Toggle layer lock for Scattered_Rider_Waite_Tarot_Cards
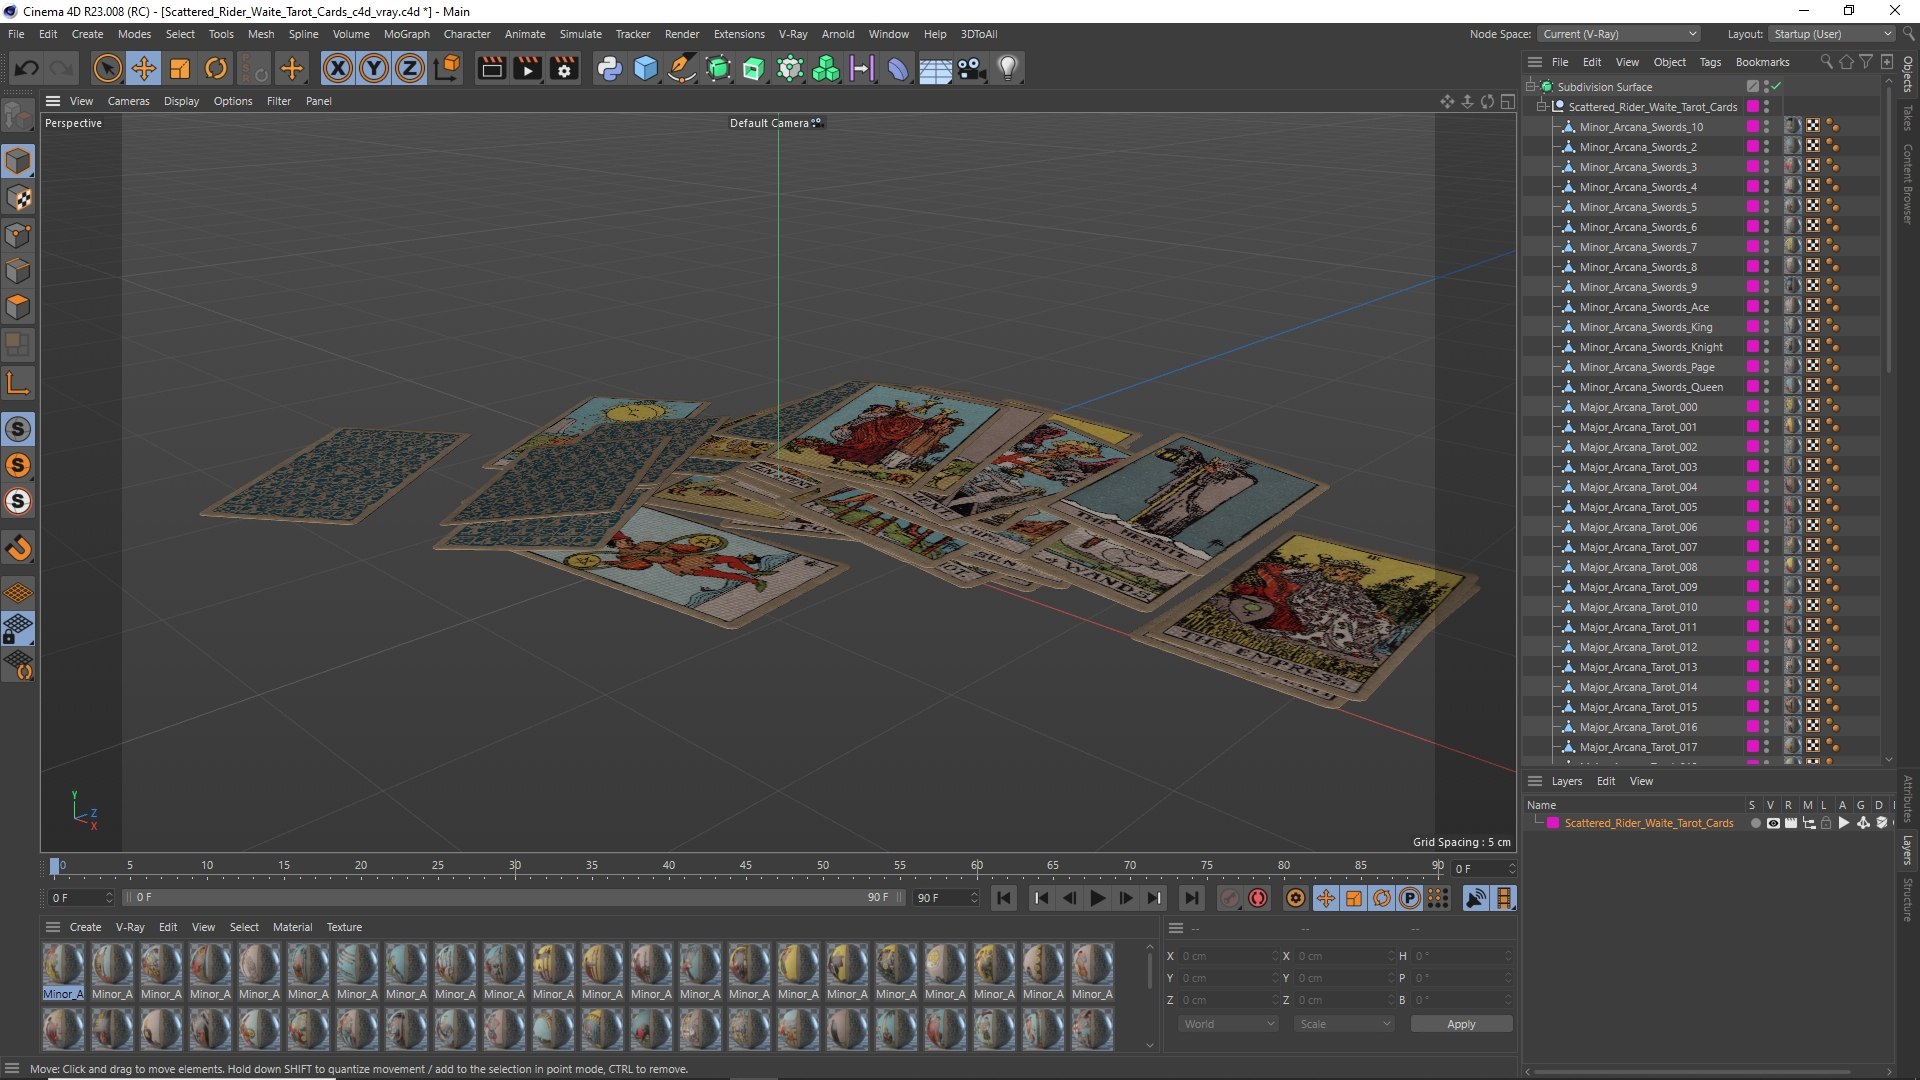This screenshot has height=1080, width=1920. 1826,823
